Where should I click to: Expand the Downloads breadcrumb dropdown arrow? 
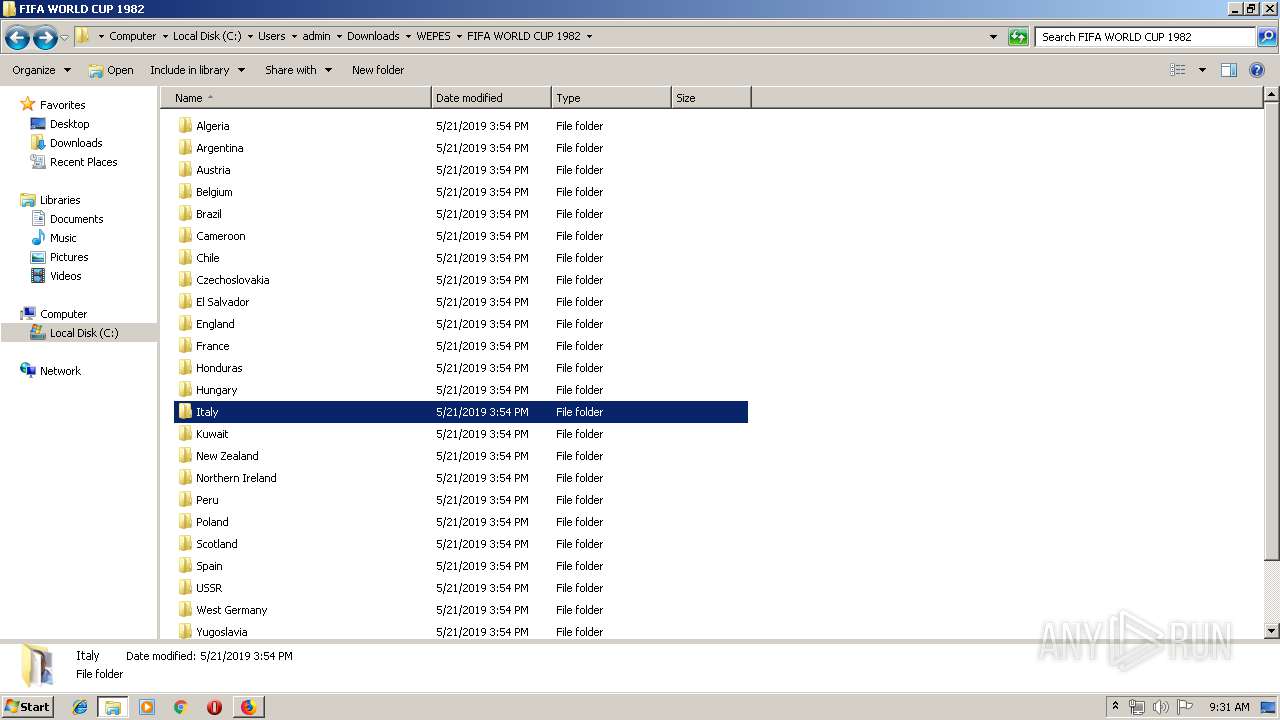(x=408, y=36)
